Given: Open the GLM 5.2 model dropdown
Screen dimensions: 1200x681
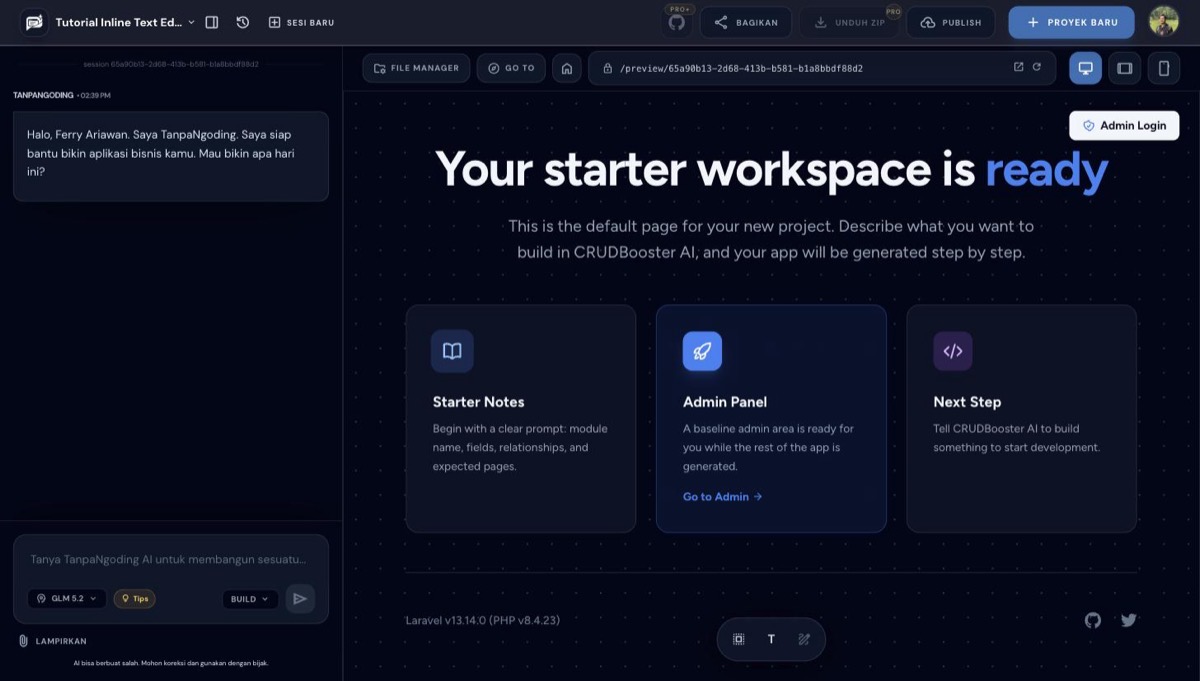Looking at the screenshot, I should coord(67,599).
